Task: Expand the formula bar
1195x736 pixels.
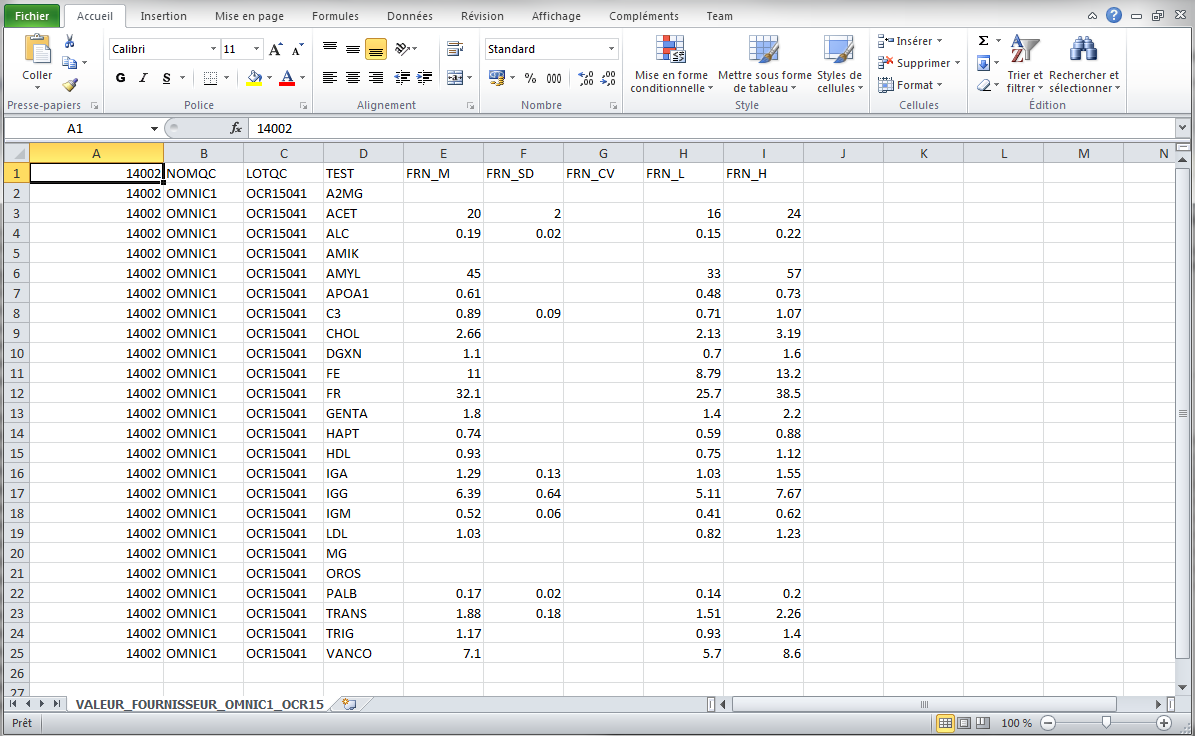Action: (1182, 128)
